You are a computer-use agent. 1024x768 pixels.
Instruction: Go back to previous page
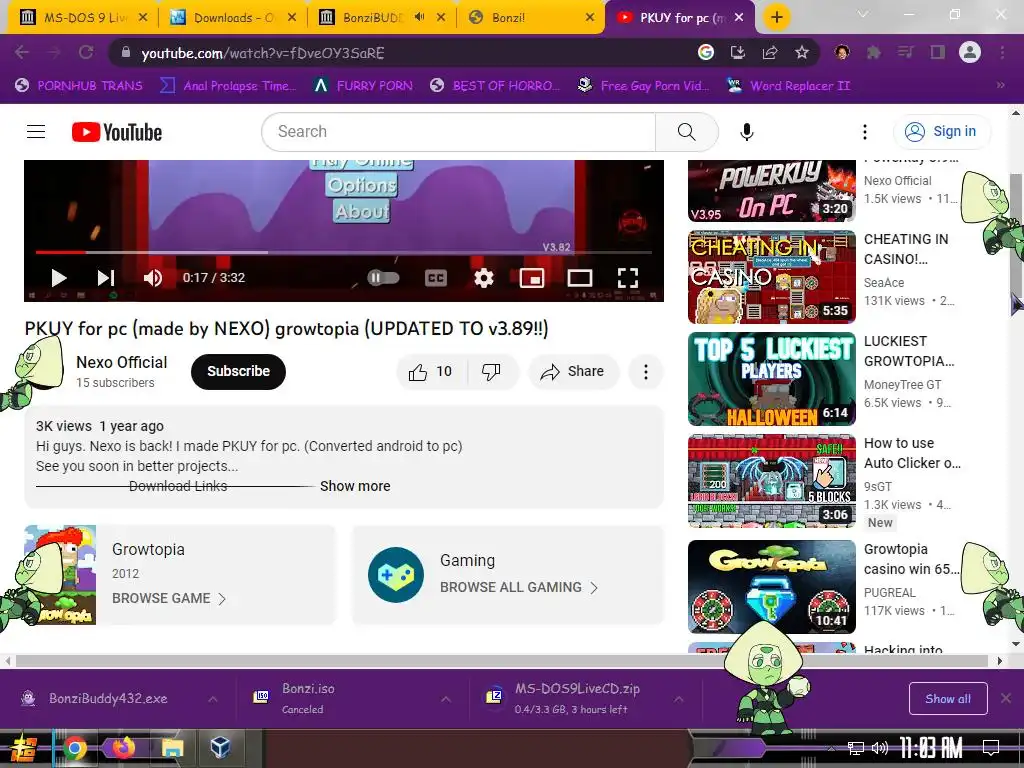(22, 52)
